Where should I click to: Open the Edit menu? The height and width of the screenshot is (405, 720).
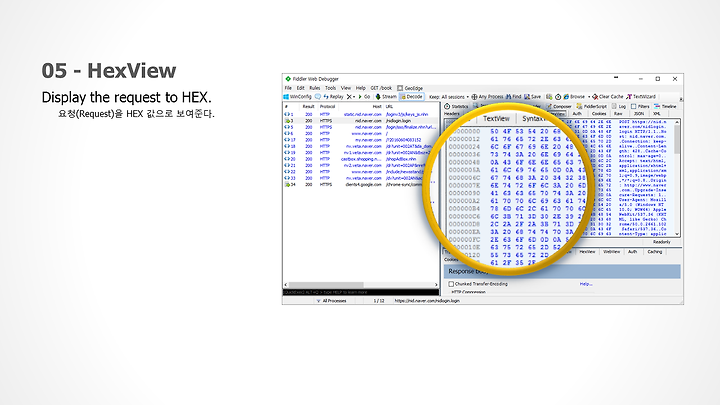[x=300, y=88]
